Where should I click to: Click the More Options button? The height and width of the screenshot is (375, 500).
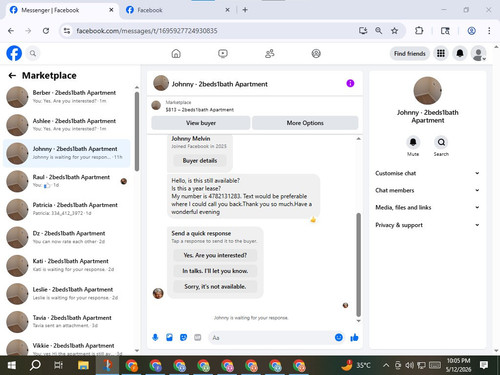(x=305, y=123)
